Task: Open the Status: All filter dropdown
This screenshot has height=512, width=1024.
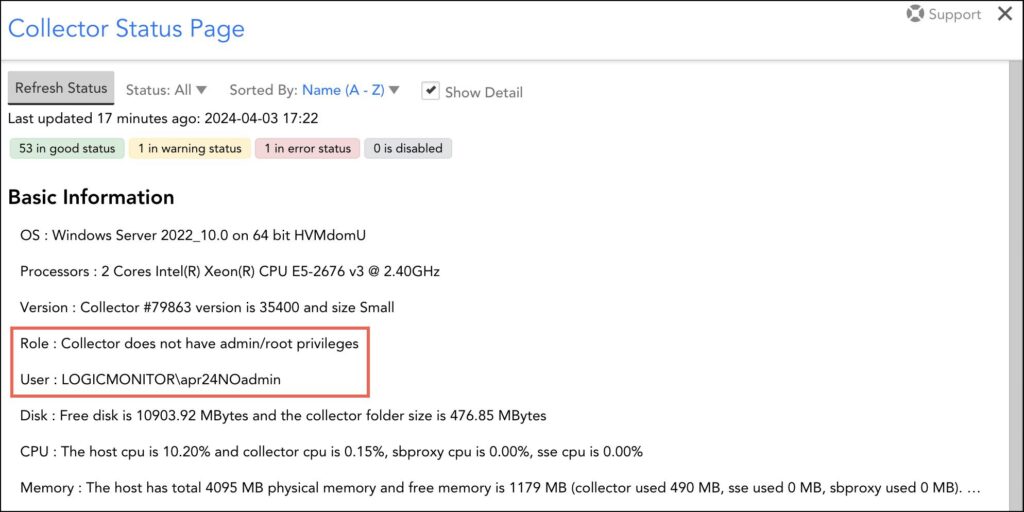Action: pos(166,90)
